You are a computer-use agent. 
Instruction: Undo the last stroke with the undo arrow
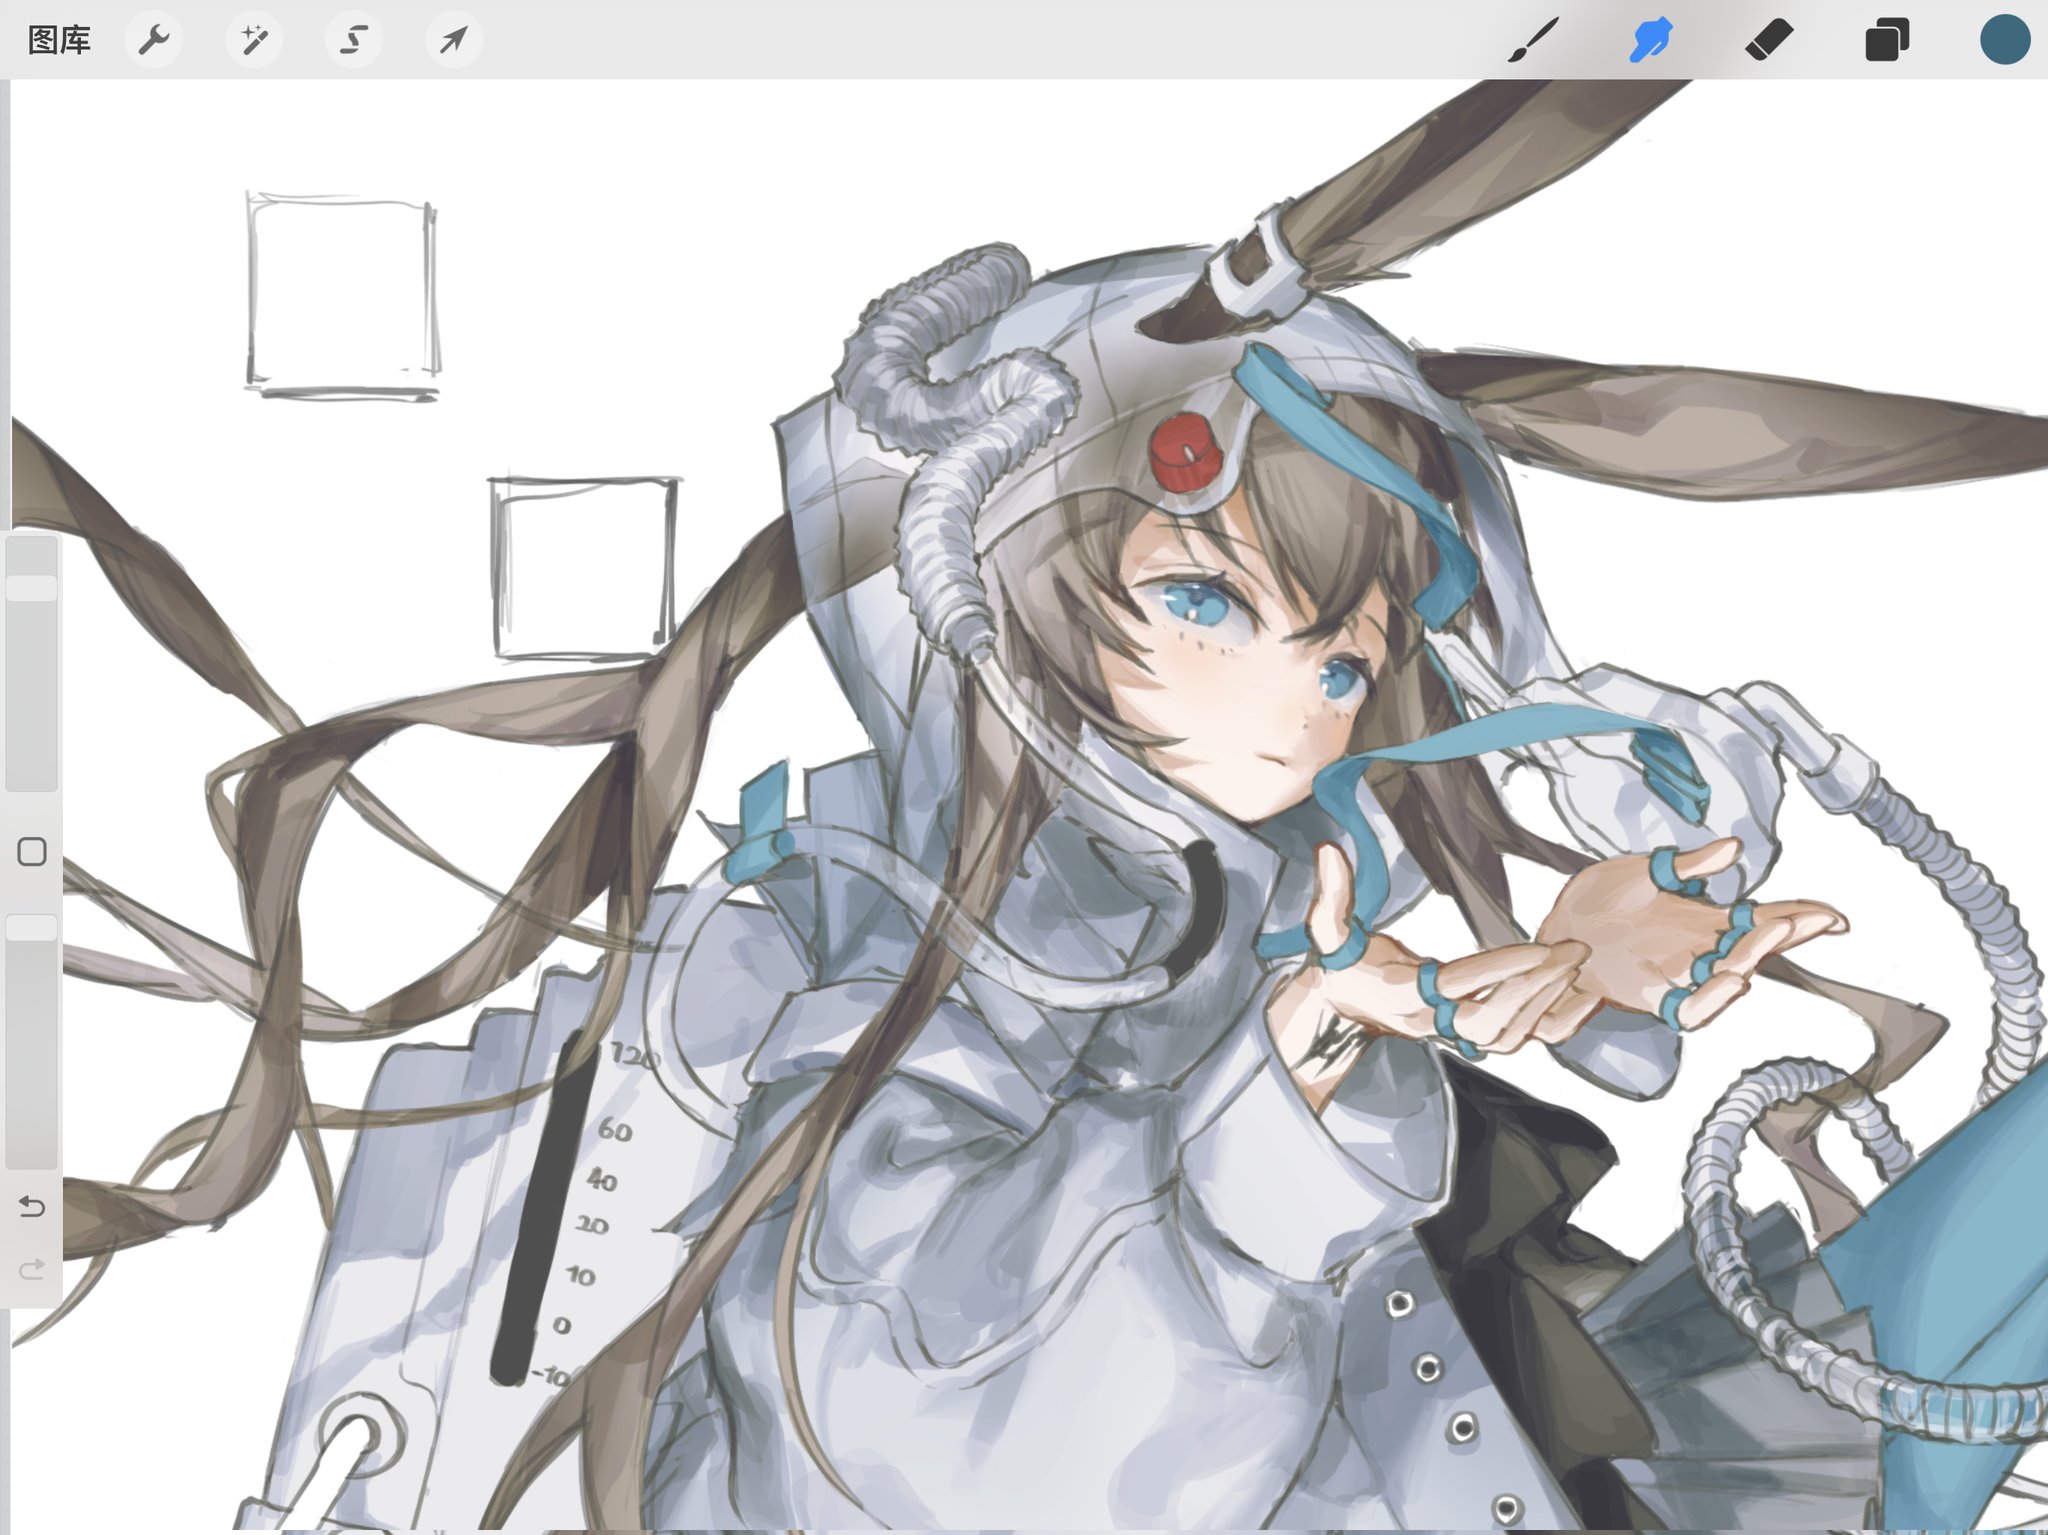[32, 1207]
